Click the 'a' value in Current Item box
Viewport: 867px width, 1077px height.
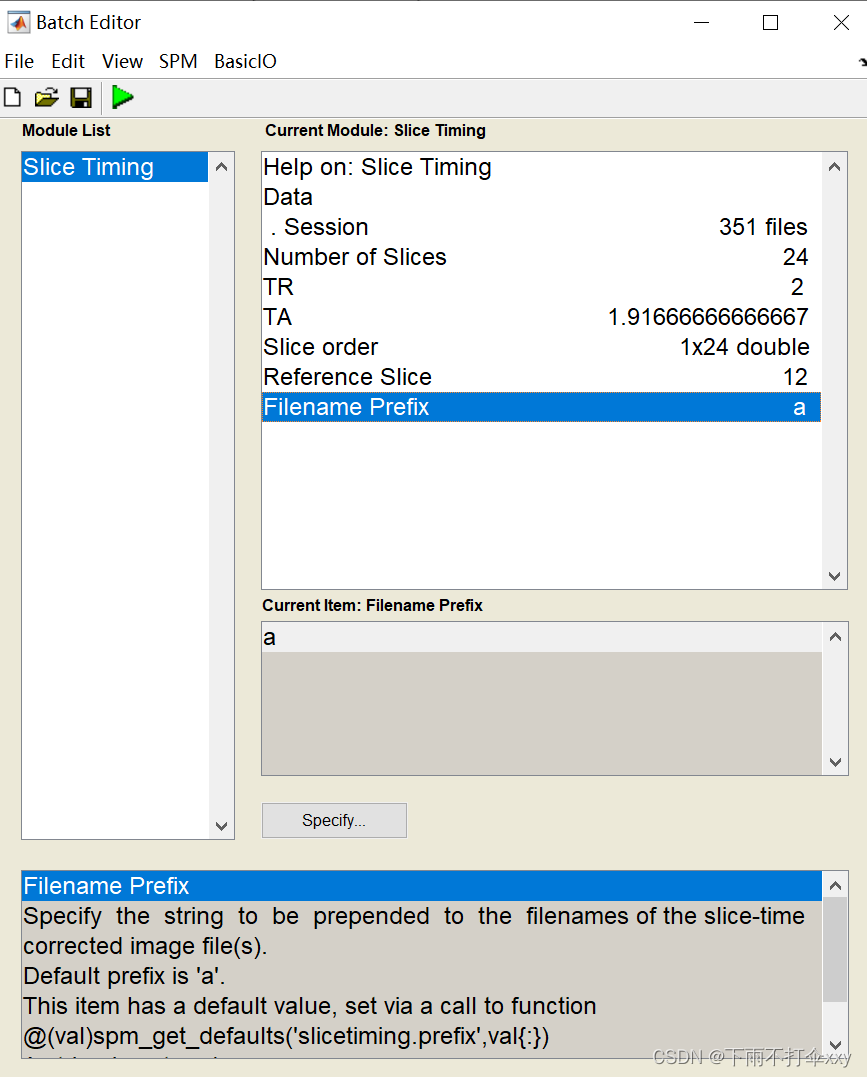(x=541, y=637)
